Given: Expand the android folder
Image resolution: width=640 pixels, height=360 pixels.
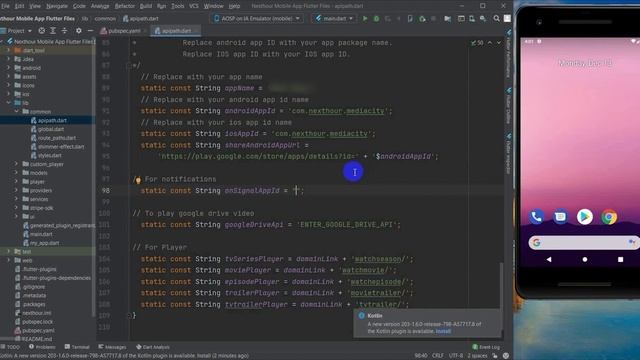Looking at the screenshot, I should tap(9, 68).
